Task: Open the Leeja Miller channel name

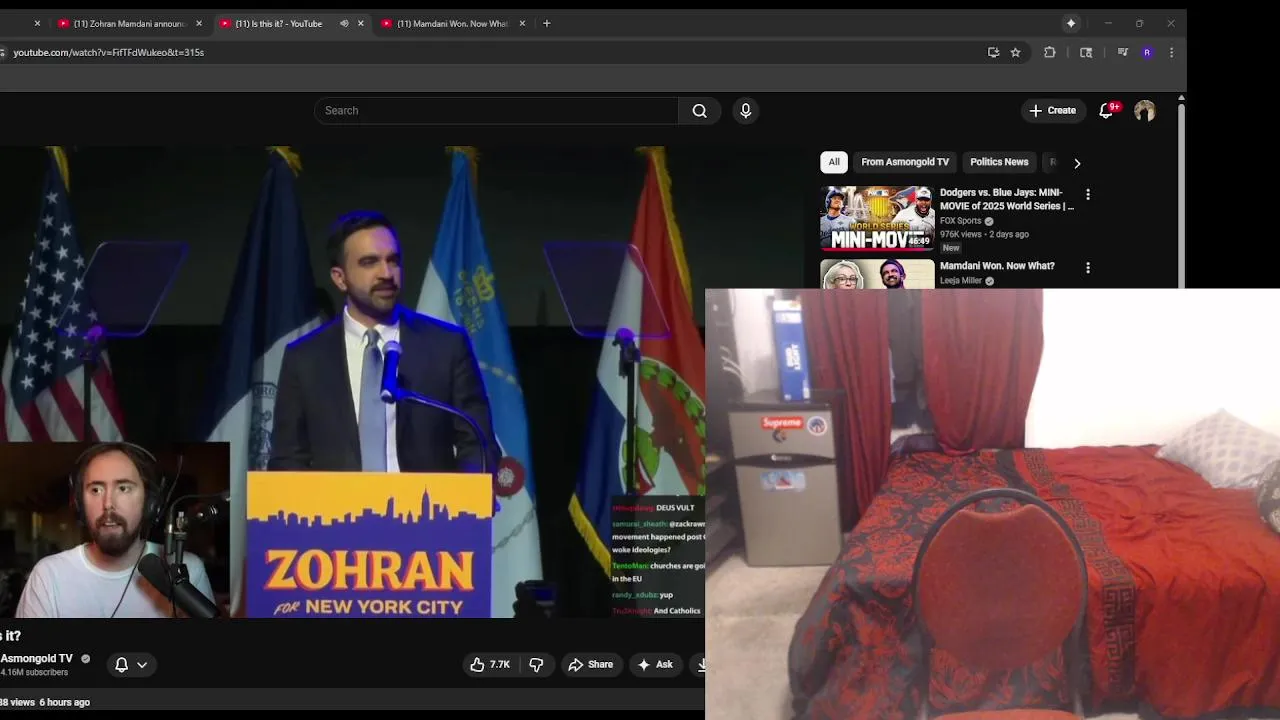Action: (x=961, y=281)
